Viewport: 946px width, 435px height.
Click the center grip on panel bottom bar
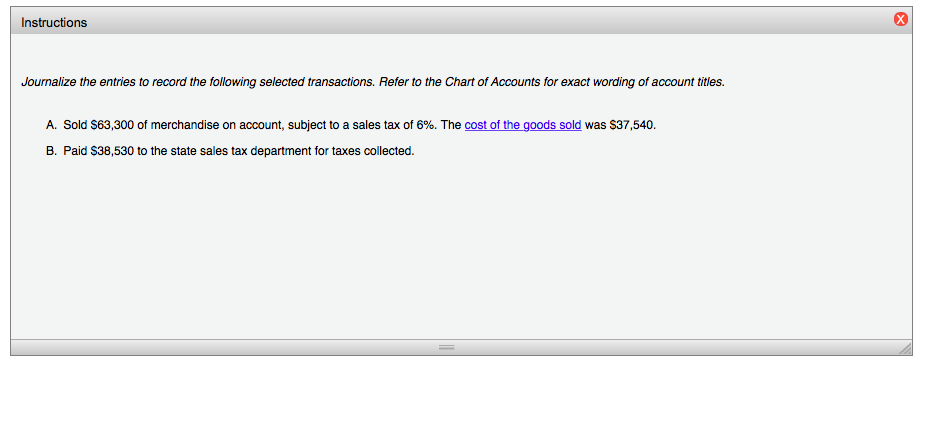pyautogui.click(x=446, y=348)
